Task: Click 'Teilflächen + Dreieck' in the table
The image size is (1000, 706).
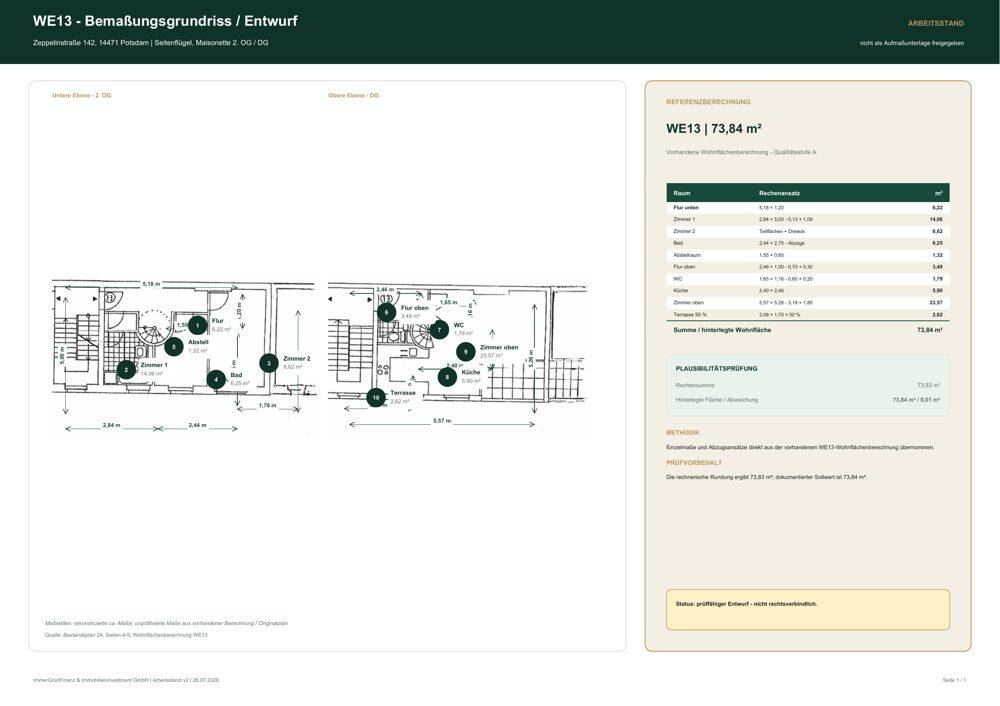Action: [782, 232]
